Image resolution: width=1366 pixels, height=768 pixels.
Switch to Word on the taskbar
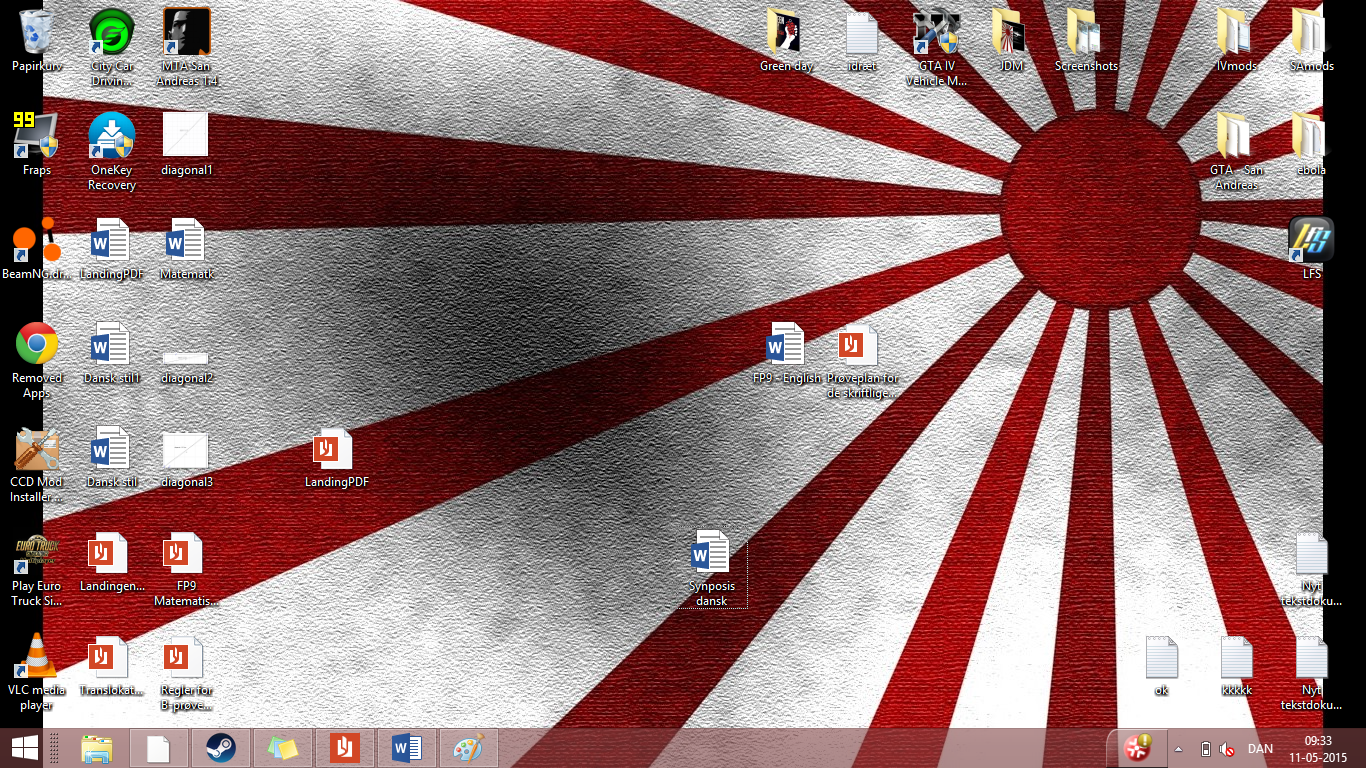pos(407,748)
